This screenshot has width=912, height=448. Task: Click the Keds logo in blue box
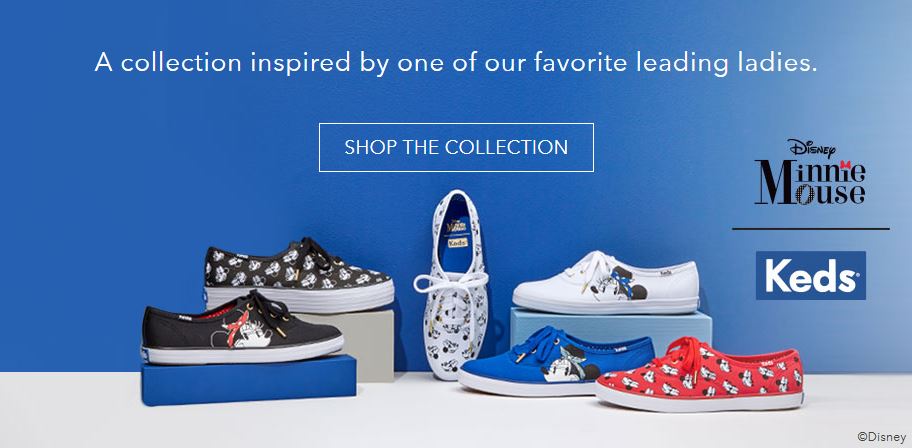click(810, 275)
